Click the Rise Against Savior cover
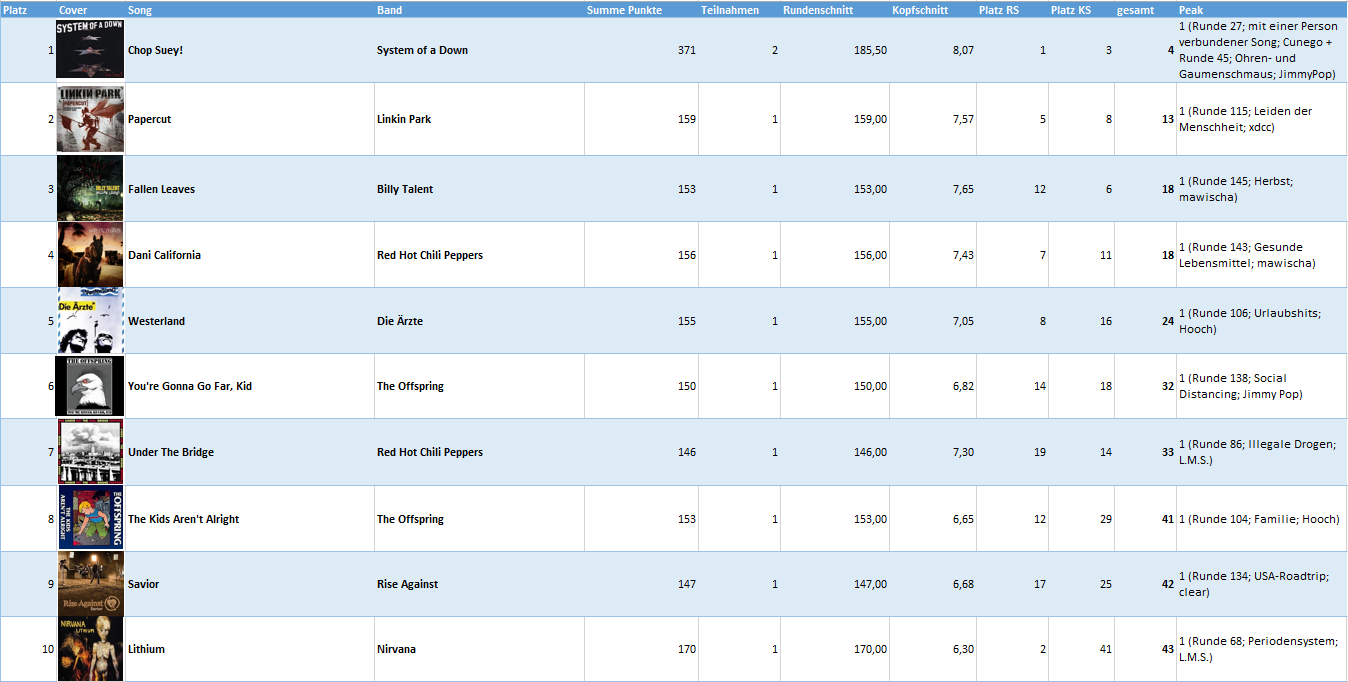 point(90,583)
